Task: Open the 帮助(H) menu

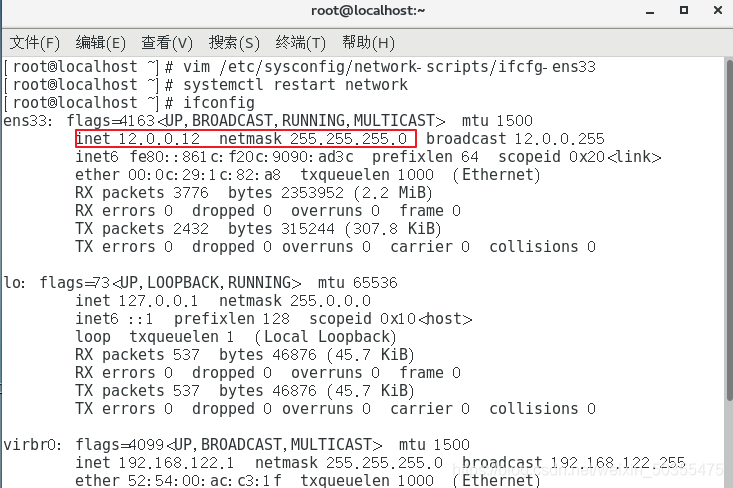Action: click(368, 43)
